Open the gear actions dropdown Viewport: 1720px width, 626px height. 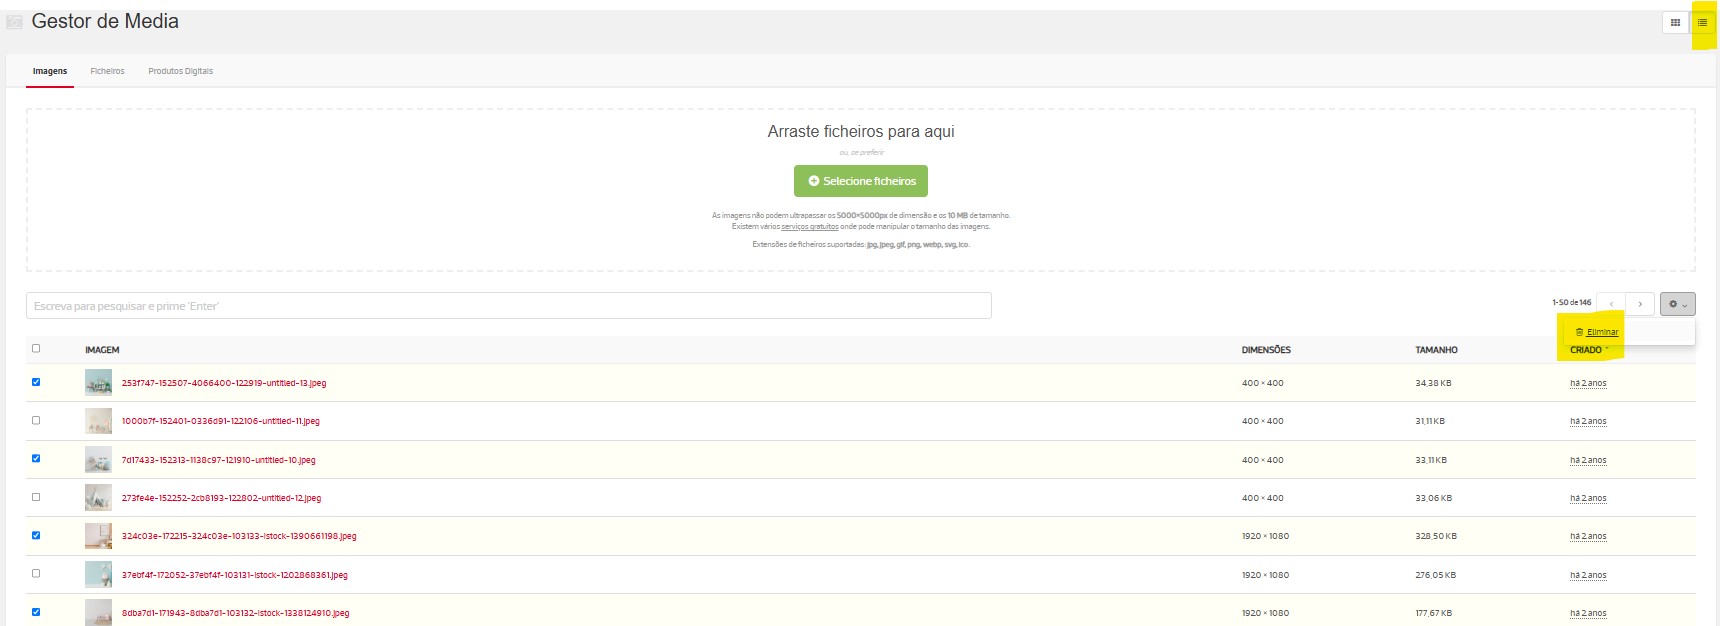[x=1677, y=304]
